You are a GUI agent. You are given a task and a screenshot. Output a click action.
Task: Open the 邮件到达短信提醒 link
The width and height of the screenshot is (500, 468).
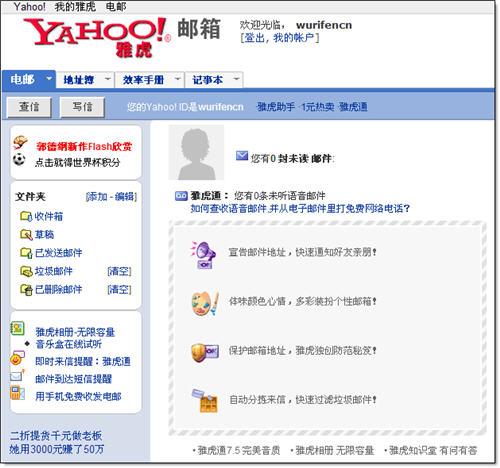(73, 379)
